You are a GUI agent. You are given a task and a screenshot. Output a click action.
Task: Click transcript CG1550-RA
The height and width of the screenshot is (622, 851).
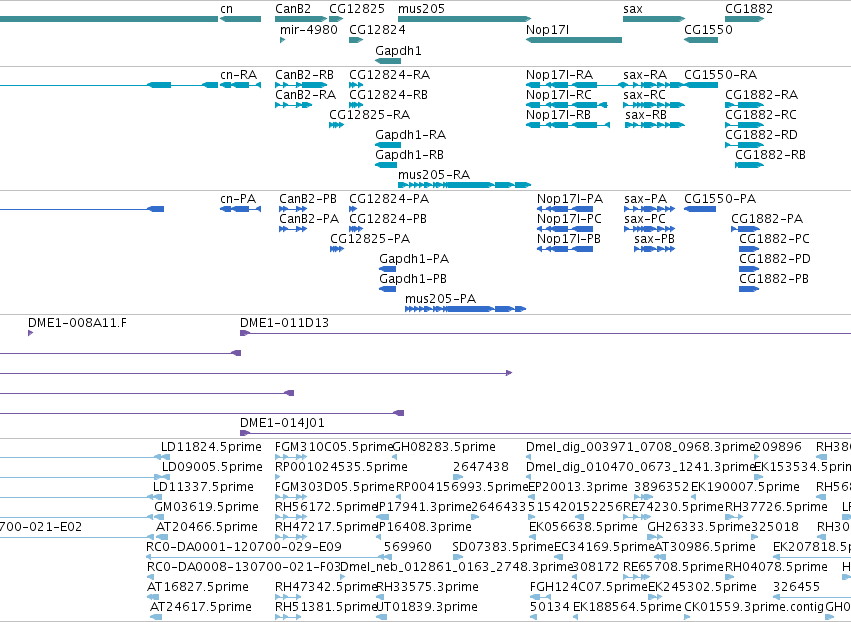coord(701,85)
